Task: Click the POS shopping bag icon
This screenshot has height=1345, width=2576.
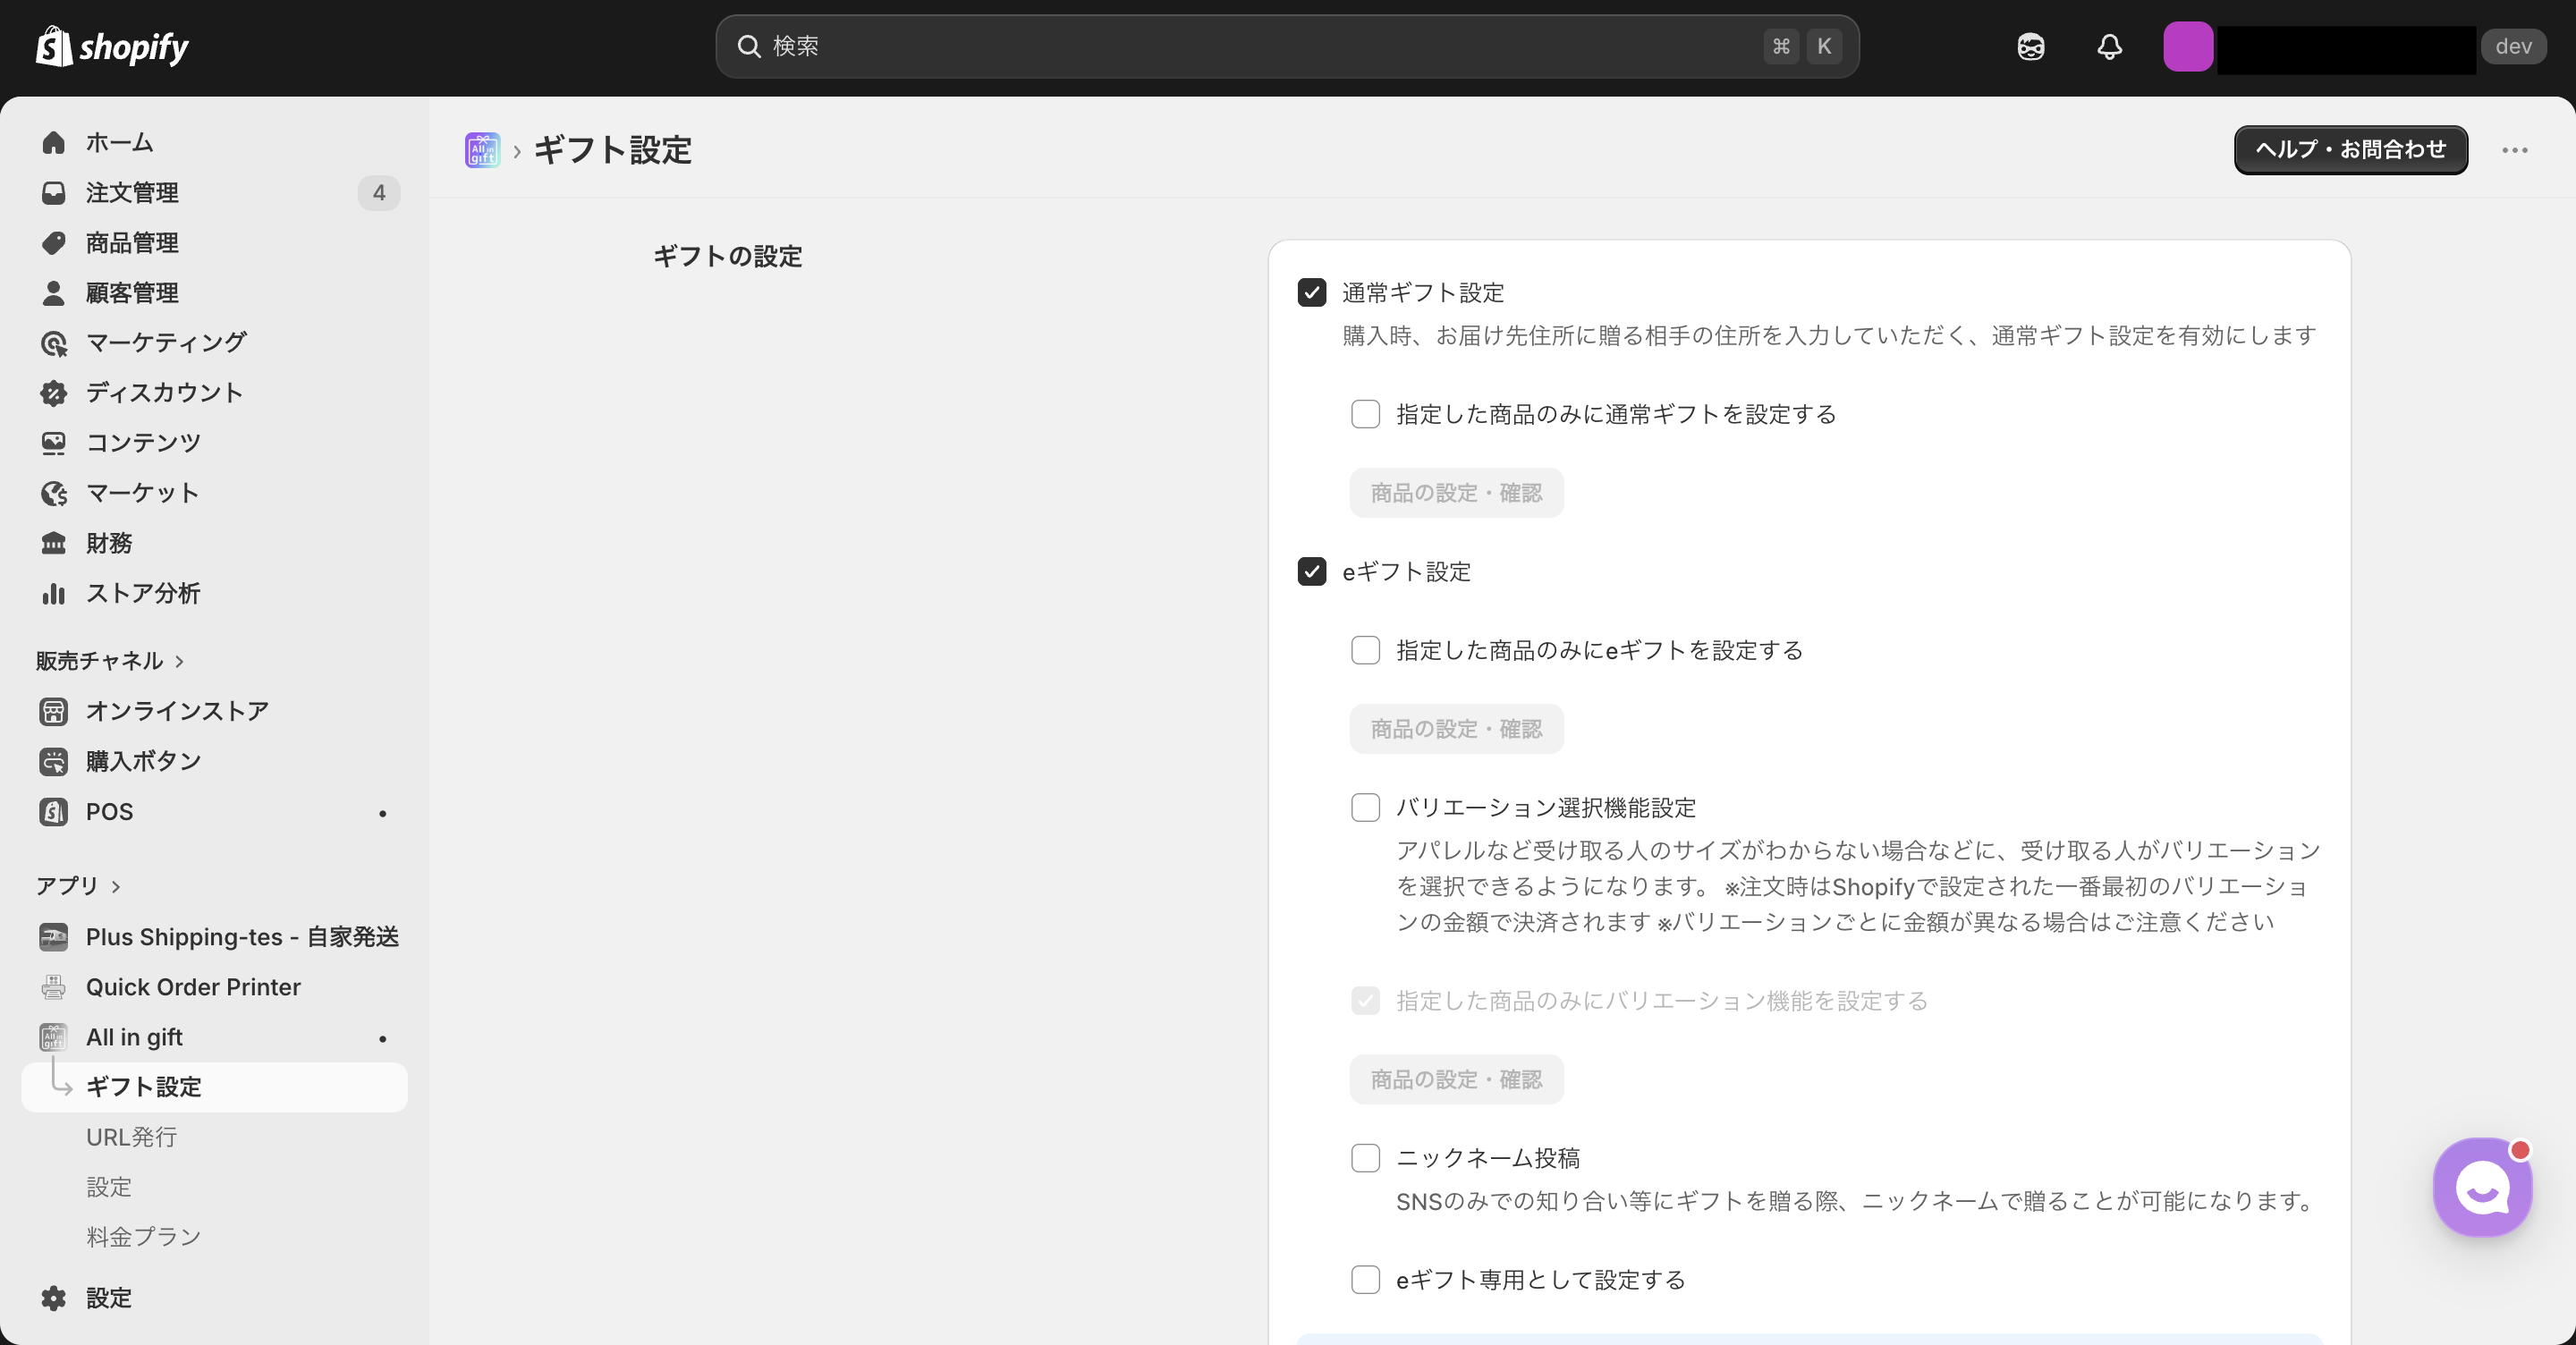Action: coord(53,811)
